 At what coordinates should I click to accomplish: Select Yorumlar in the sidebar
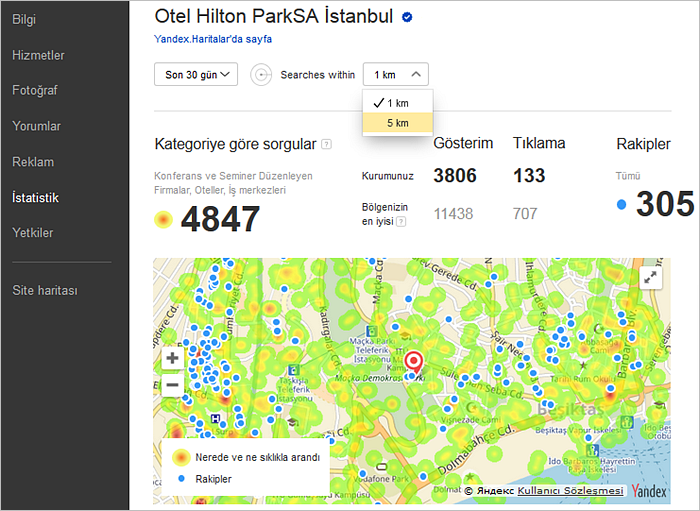coord(36,126)
